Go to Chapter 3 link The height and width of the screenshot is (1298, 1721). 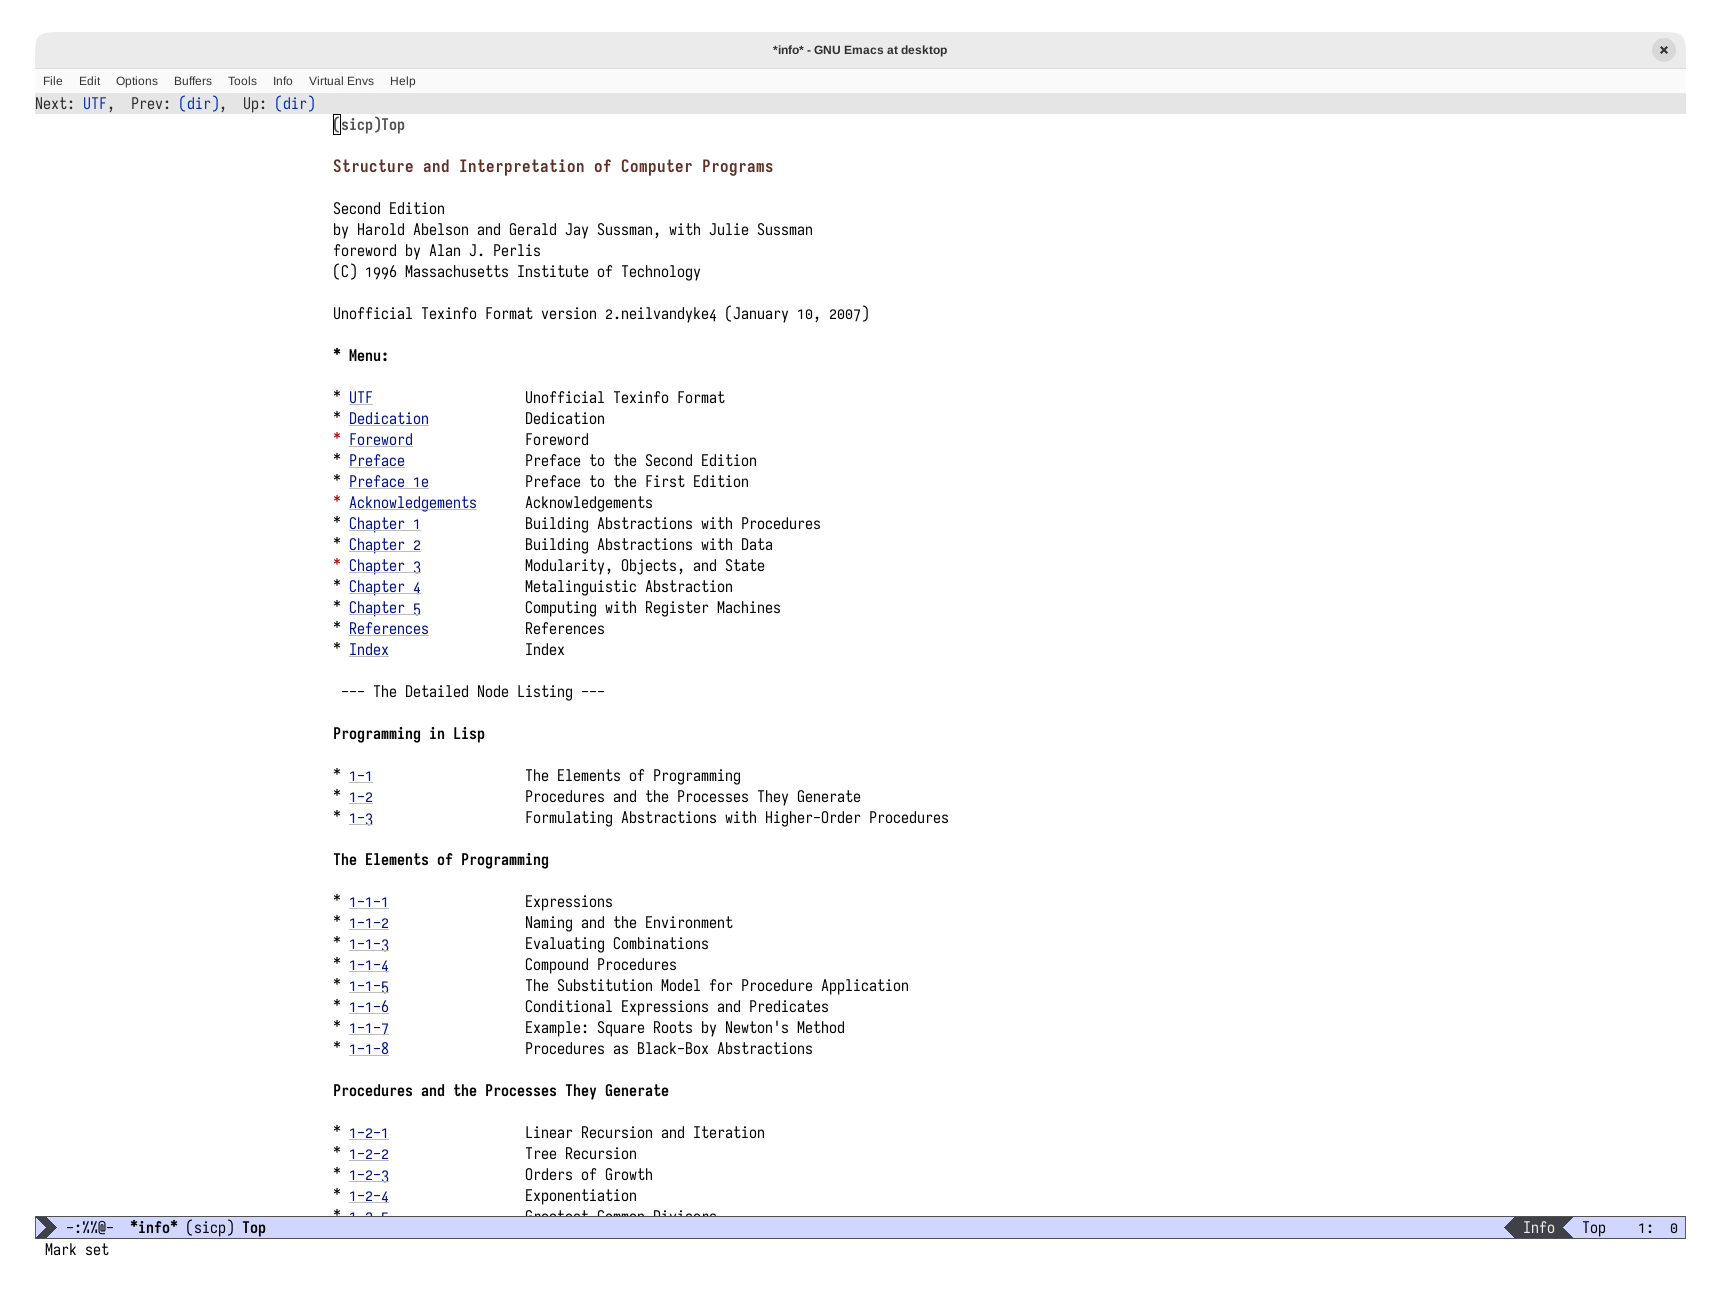pyautogui.click(x=385, y=566)
